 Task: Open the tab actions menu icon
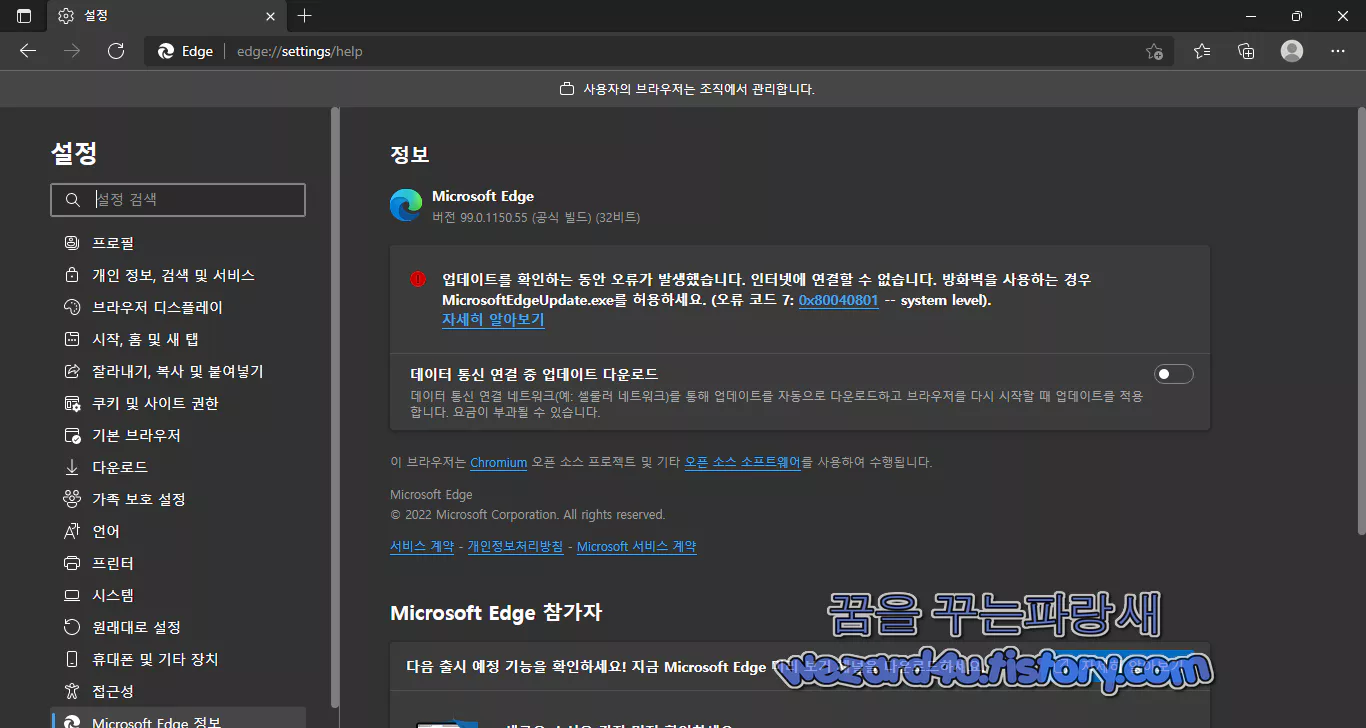coord(24,16)
